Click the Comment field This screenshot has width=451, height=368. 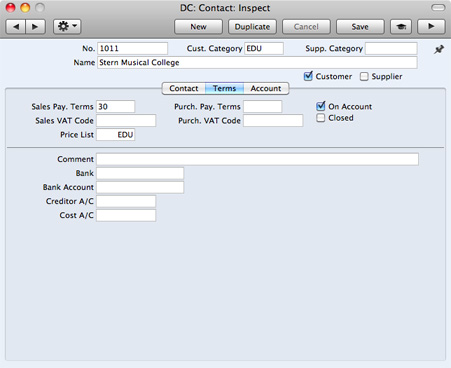[257, 159]
